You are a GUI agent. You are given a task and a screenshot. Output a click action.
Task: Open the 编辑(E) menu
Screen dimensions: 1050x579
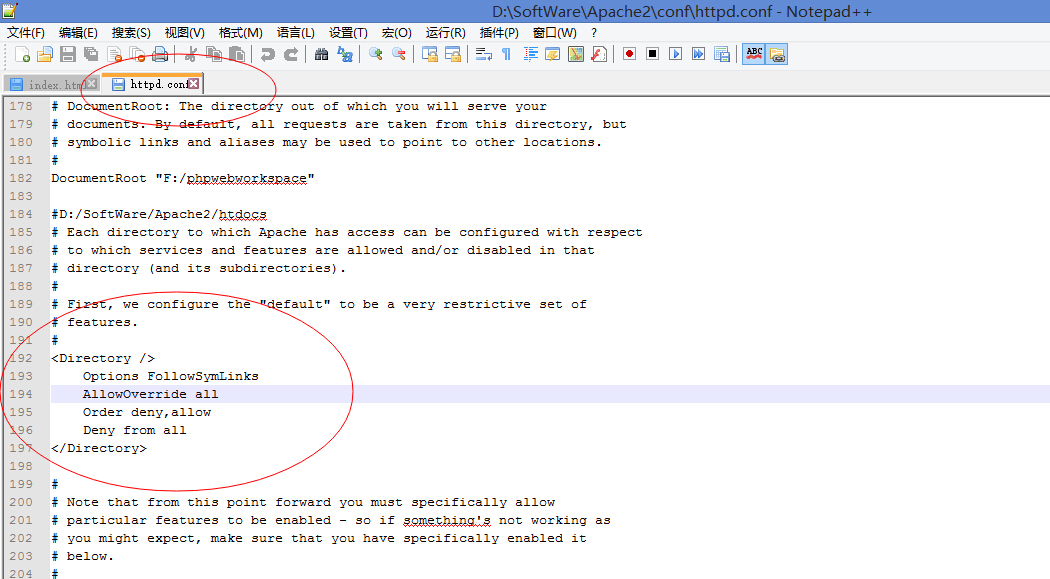78,33
